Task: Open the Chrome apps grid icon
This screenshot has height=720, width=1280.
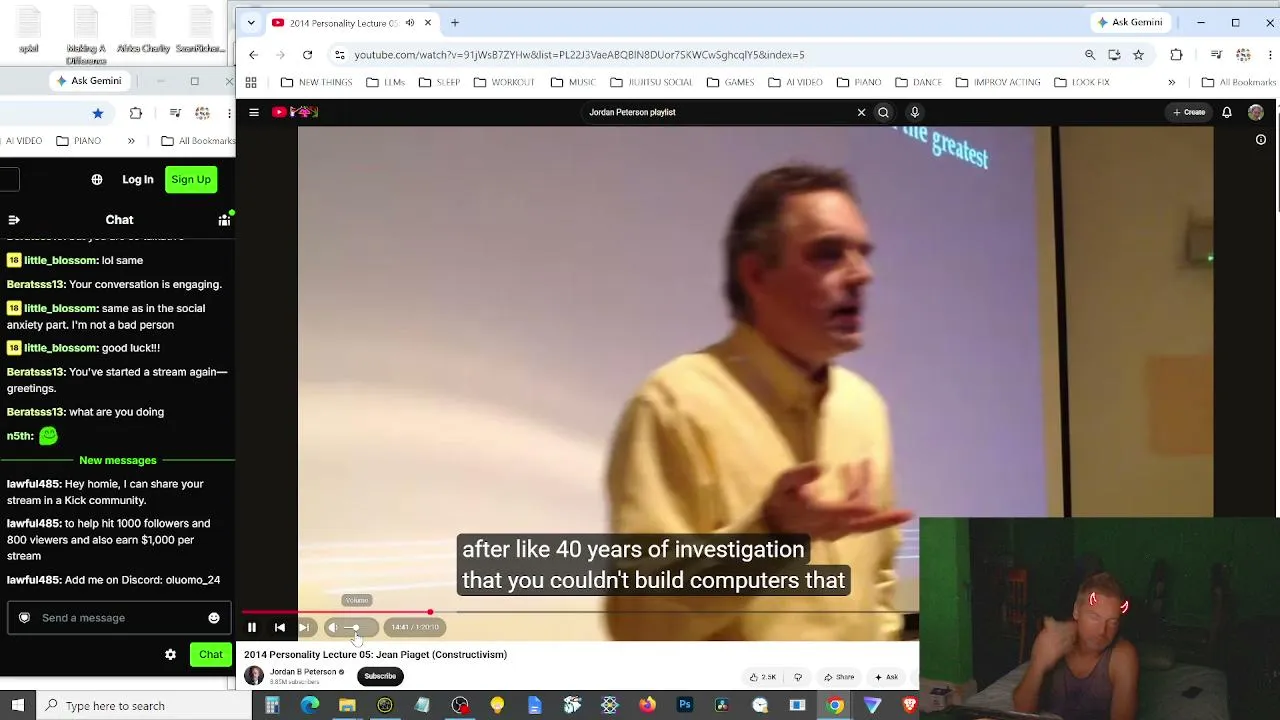Action: pyautogui.click(x=251, y=82)
